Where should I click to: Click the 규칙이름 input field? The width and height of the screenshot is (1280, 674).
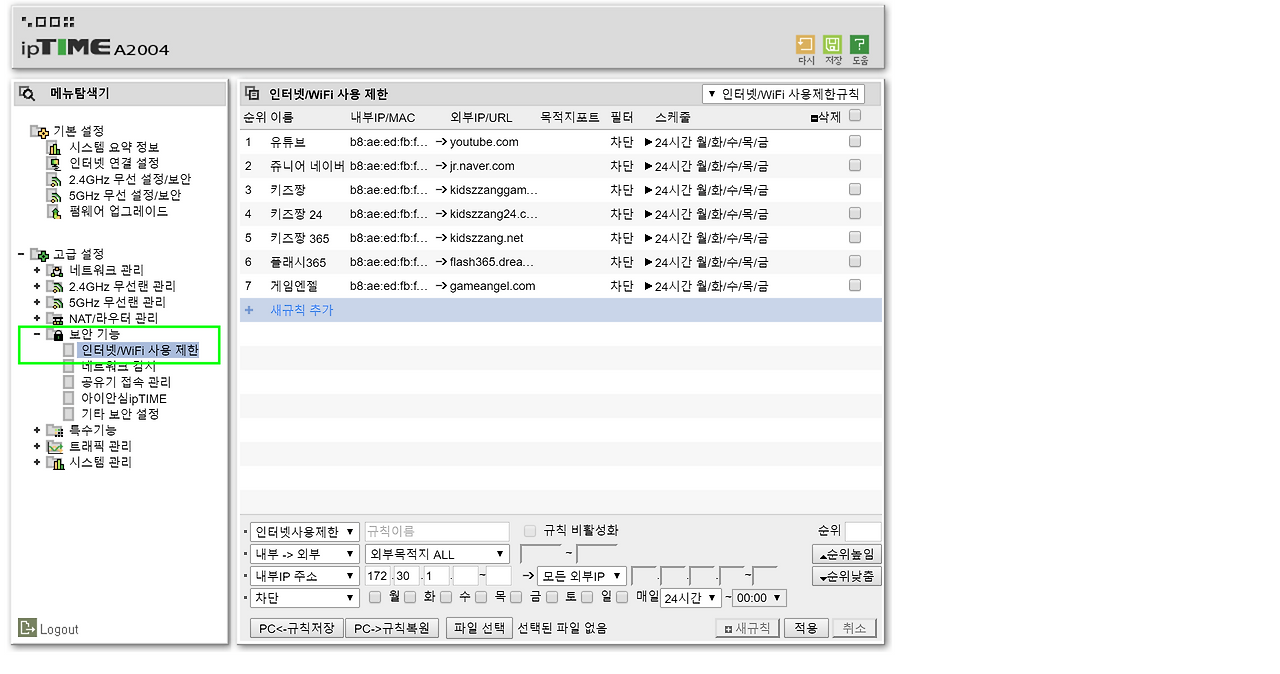coord(437,532)
